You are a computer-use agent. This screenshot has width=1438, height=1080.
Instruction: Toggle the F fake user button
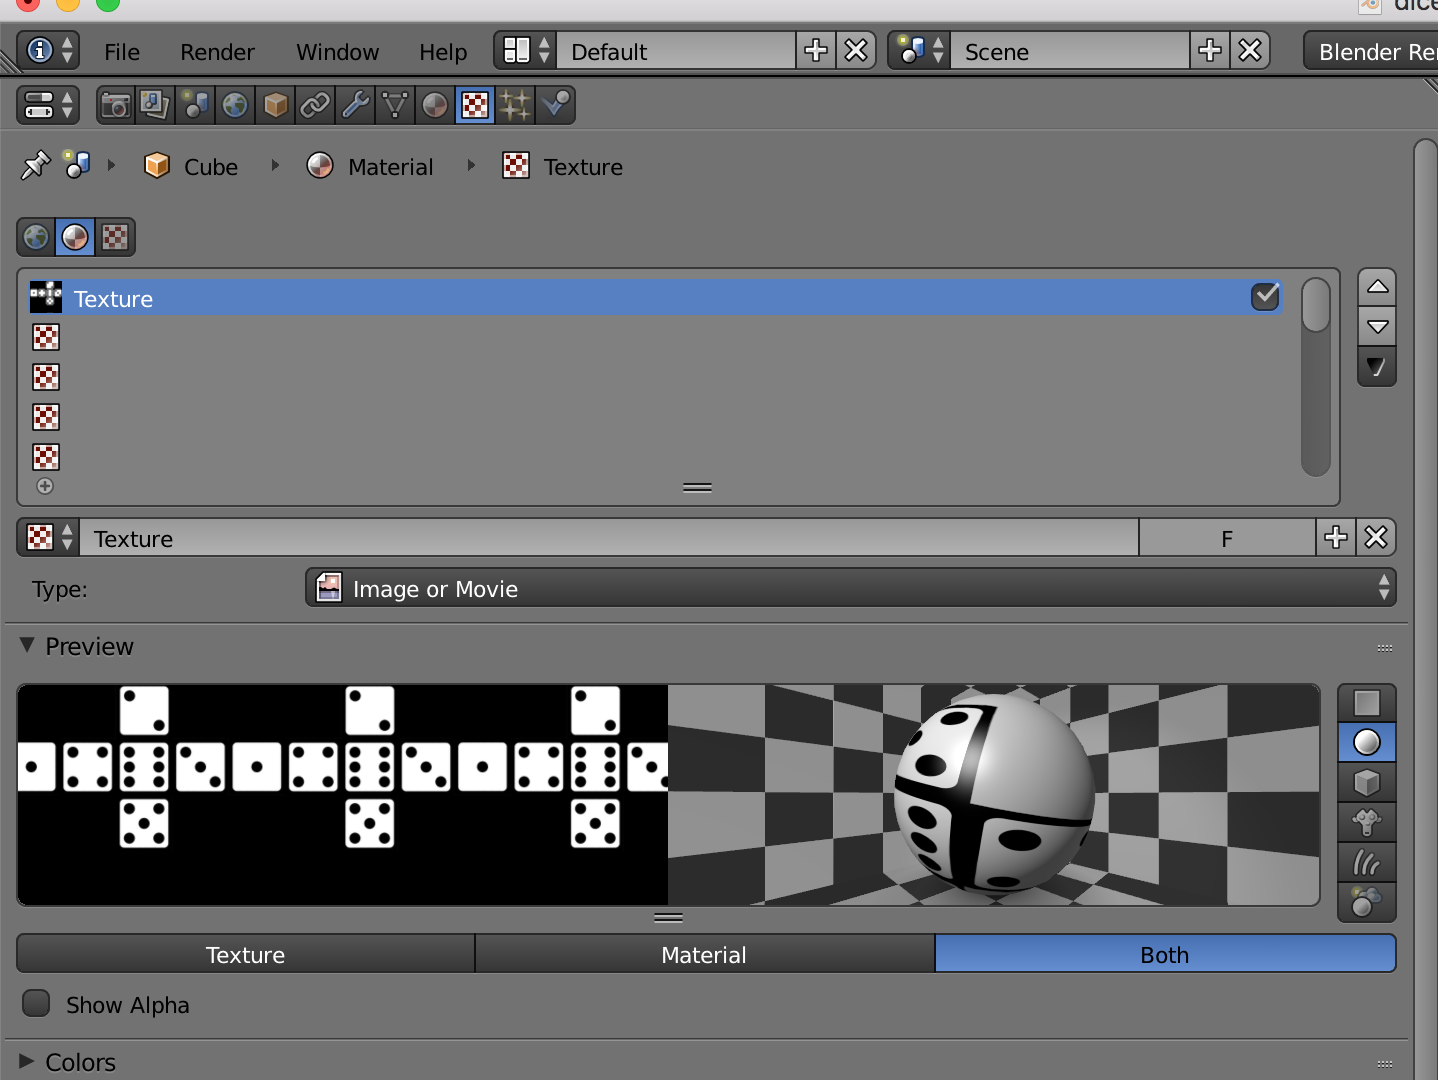[1227, 538]
